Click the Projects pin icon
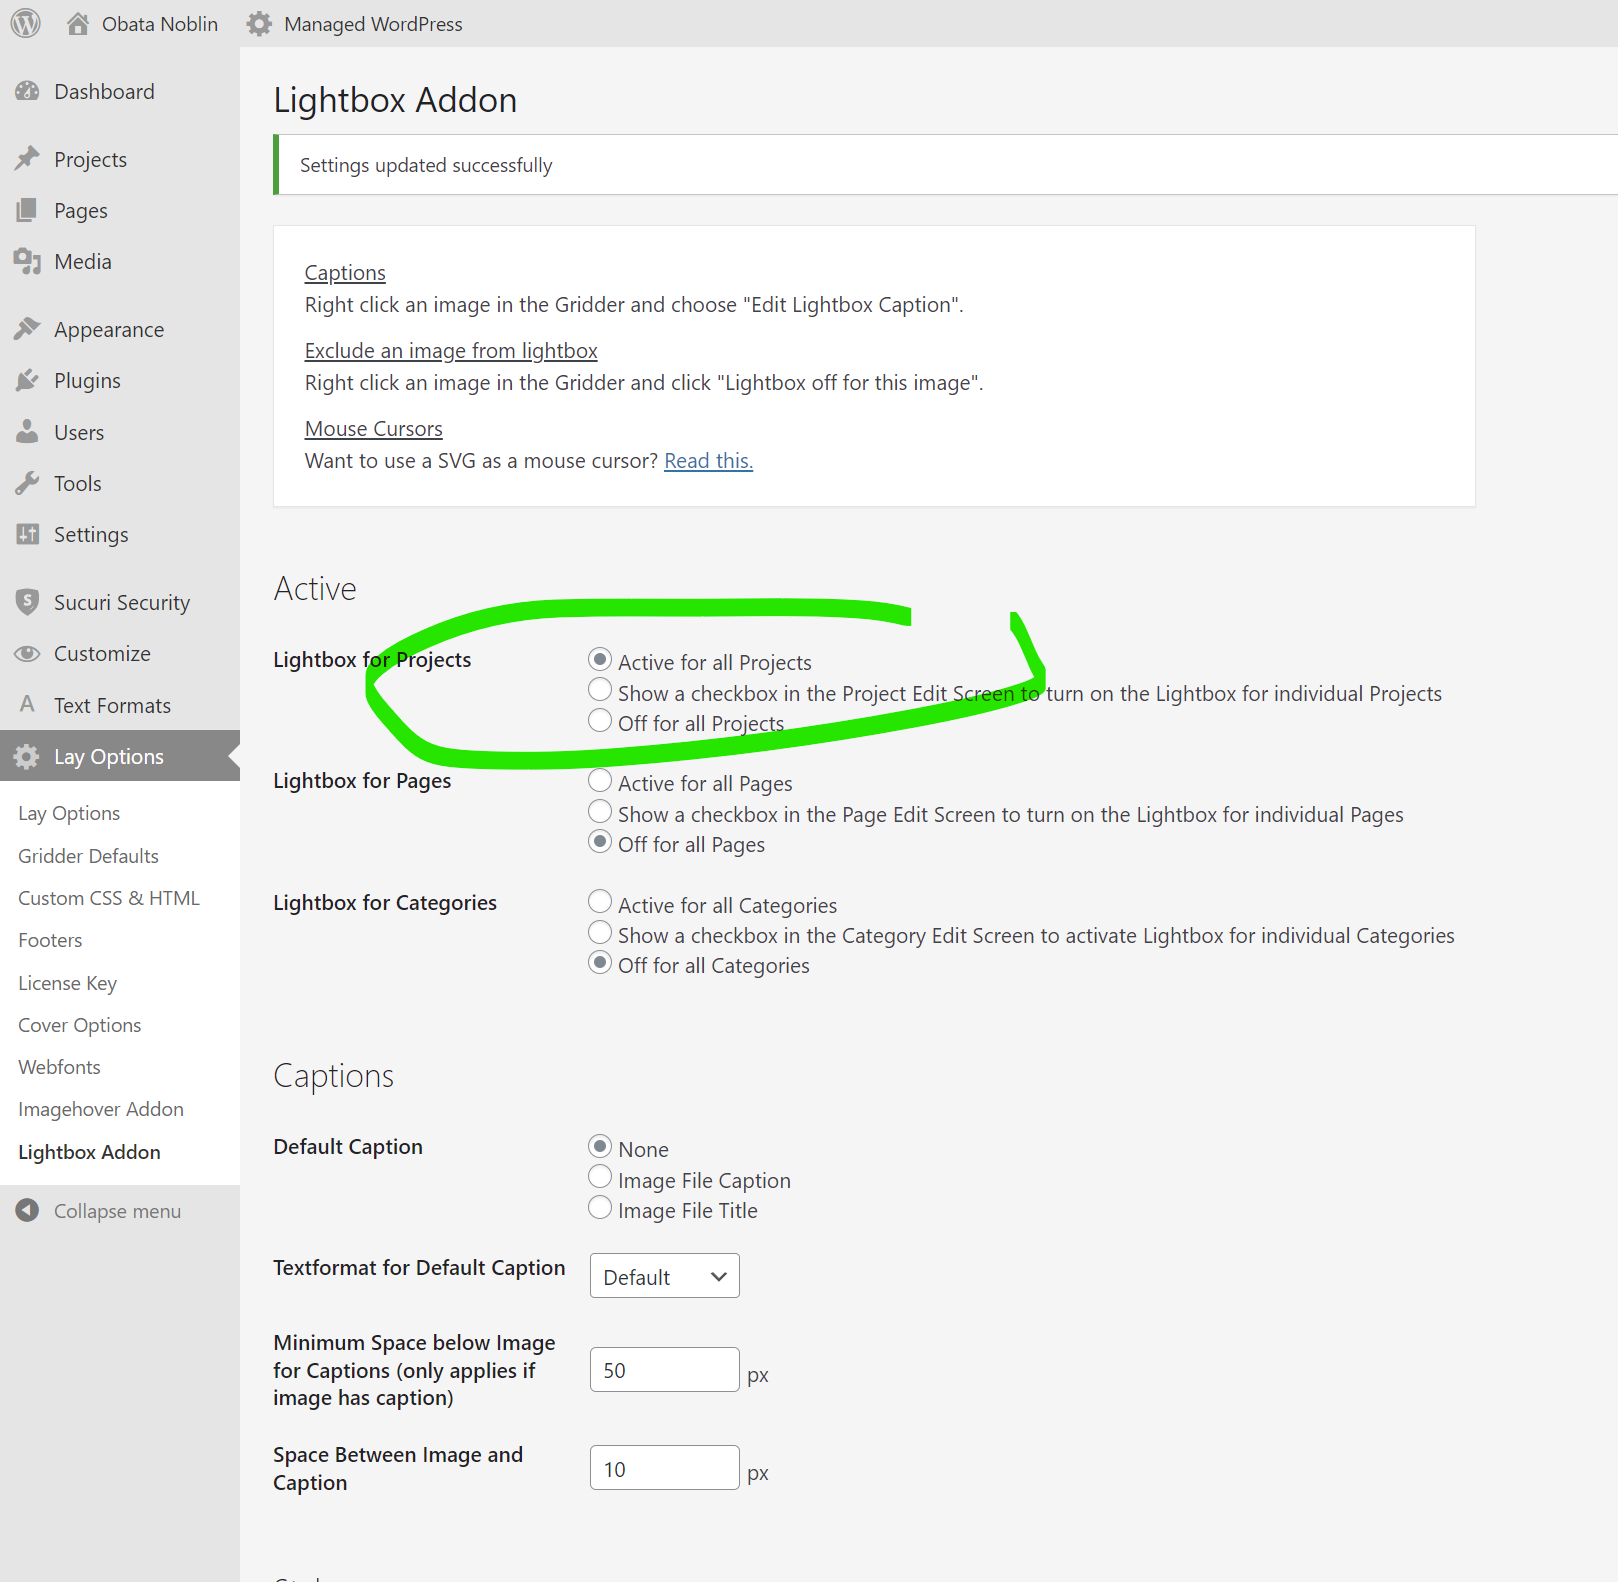The width and height of the screenshot is (1618, 1582). click(x=27, y=159)
